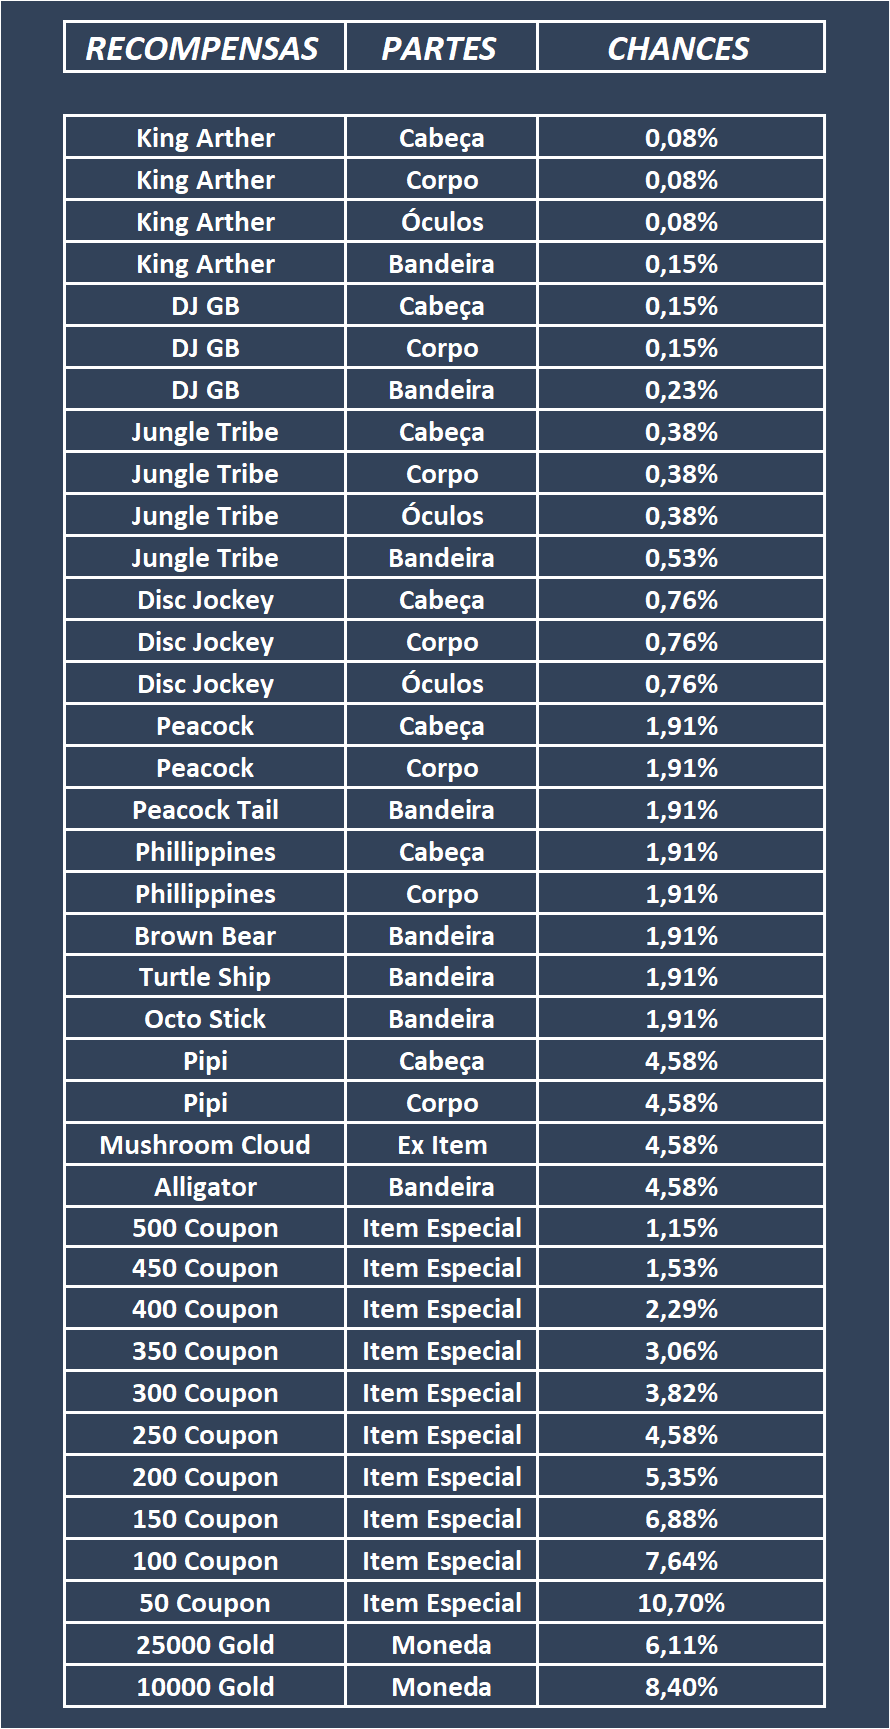Click the 0,23% chance value
The height and width of the screenshot is (1729, 890).
[x=681, y=390]
